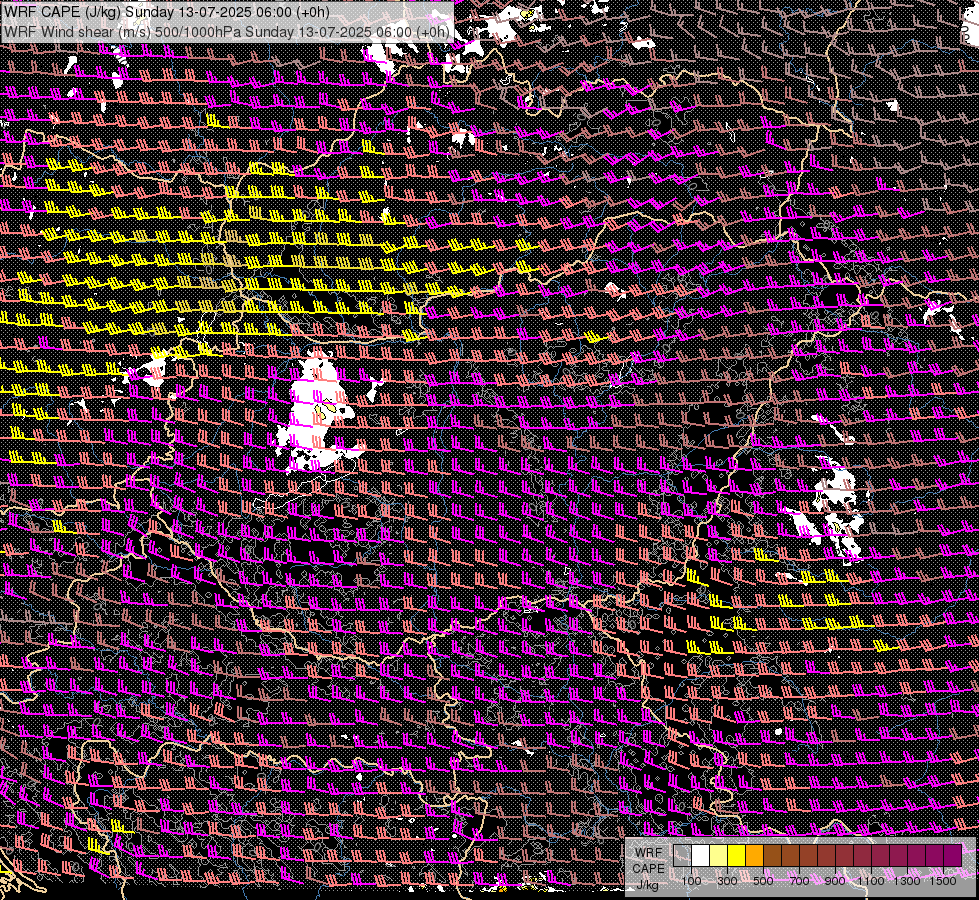This screenshot has height=900, width=979.
Task: Click the 100 legend label
Action: click(691, 881)
